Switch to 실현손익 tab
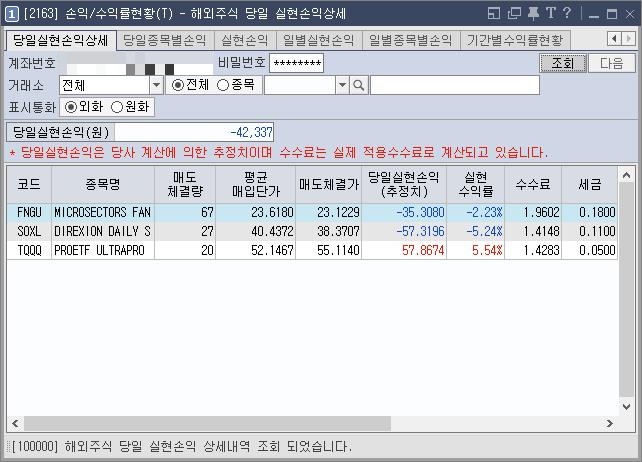 pos(245,40)
